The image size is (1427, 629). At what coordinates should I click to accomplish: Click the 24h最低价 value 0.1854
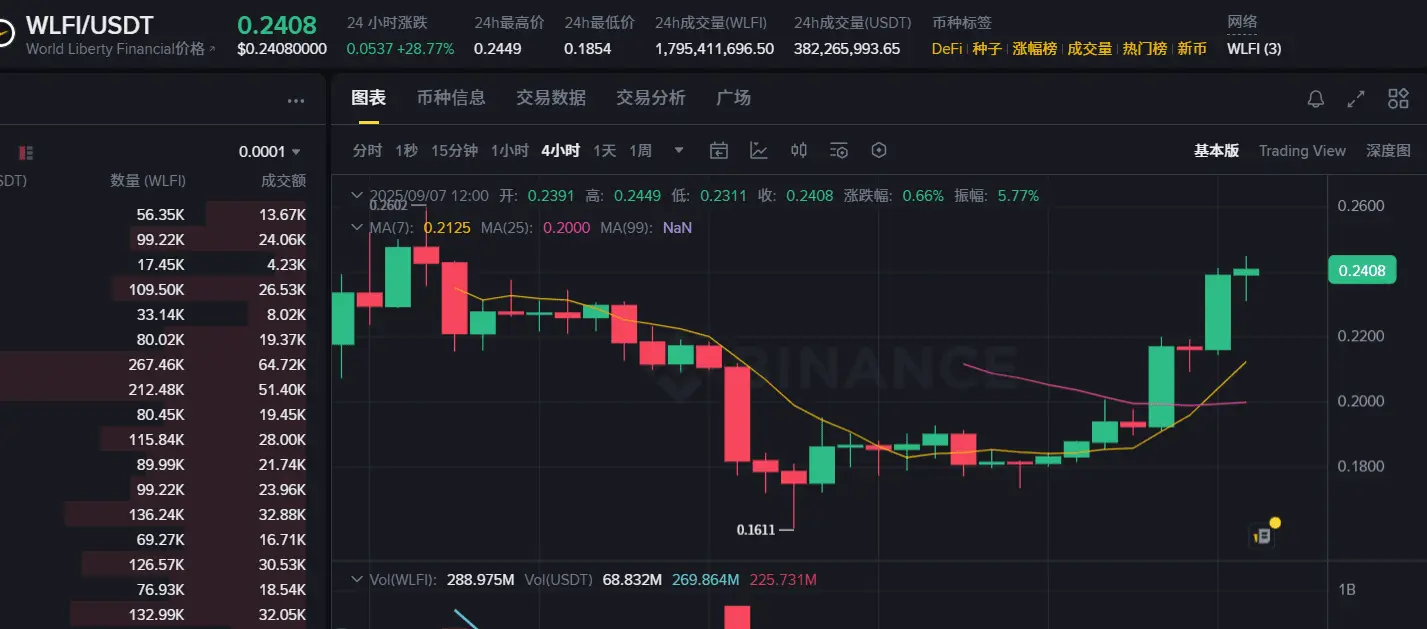tap(588, 48)
